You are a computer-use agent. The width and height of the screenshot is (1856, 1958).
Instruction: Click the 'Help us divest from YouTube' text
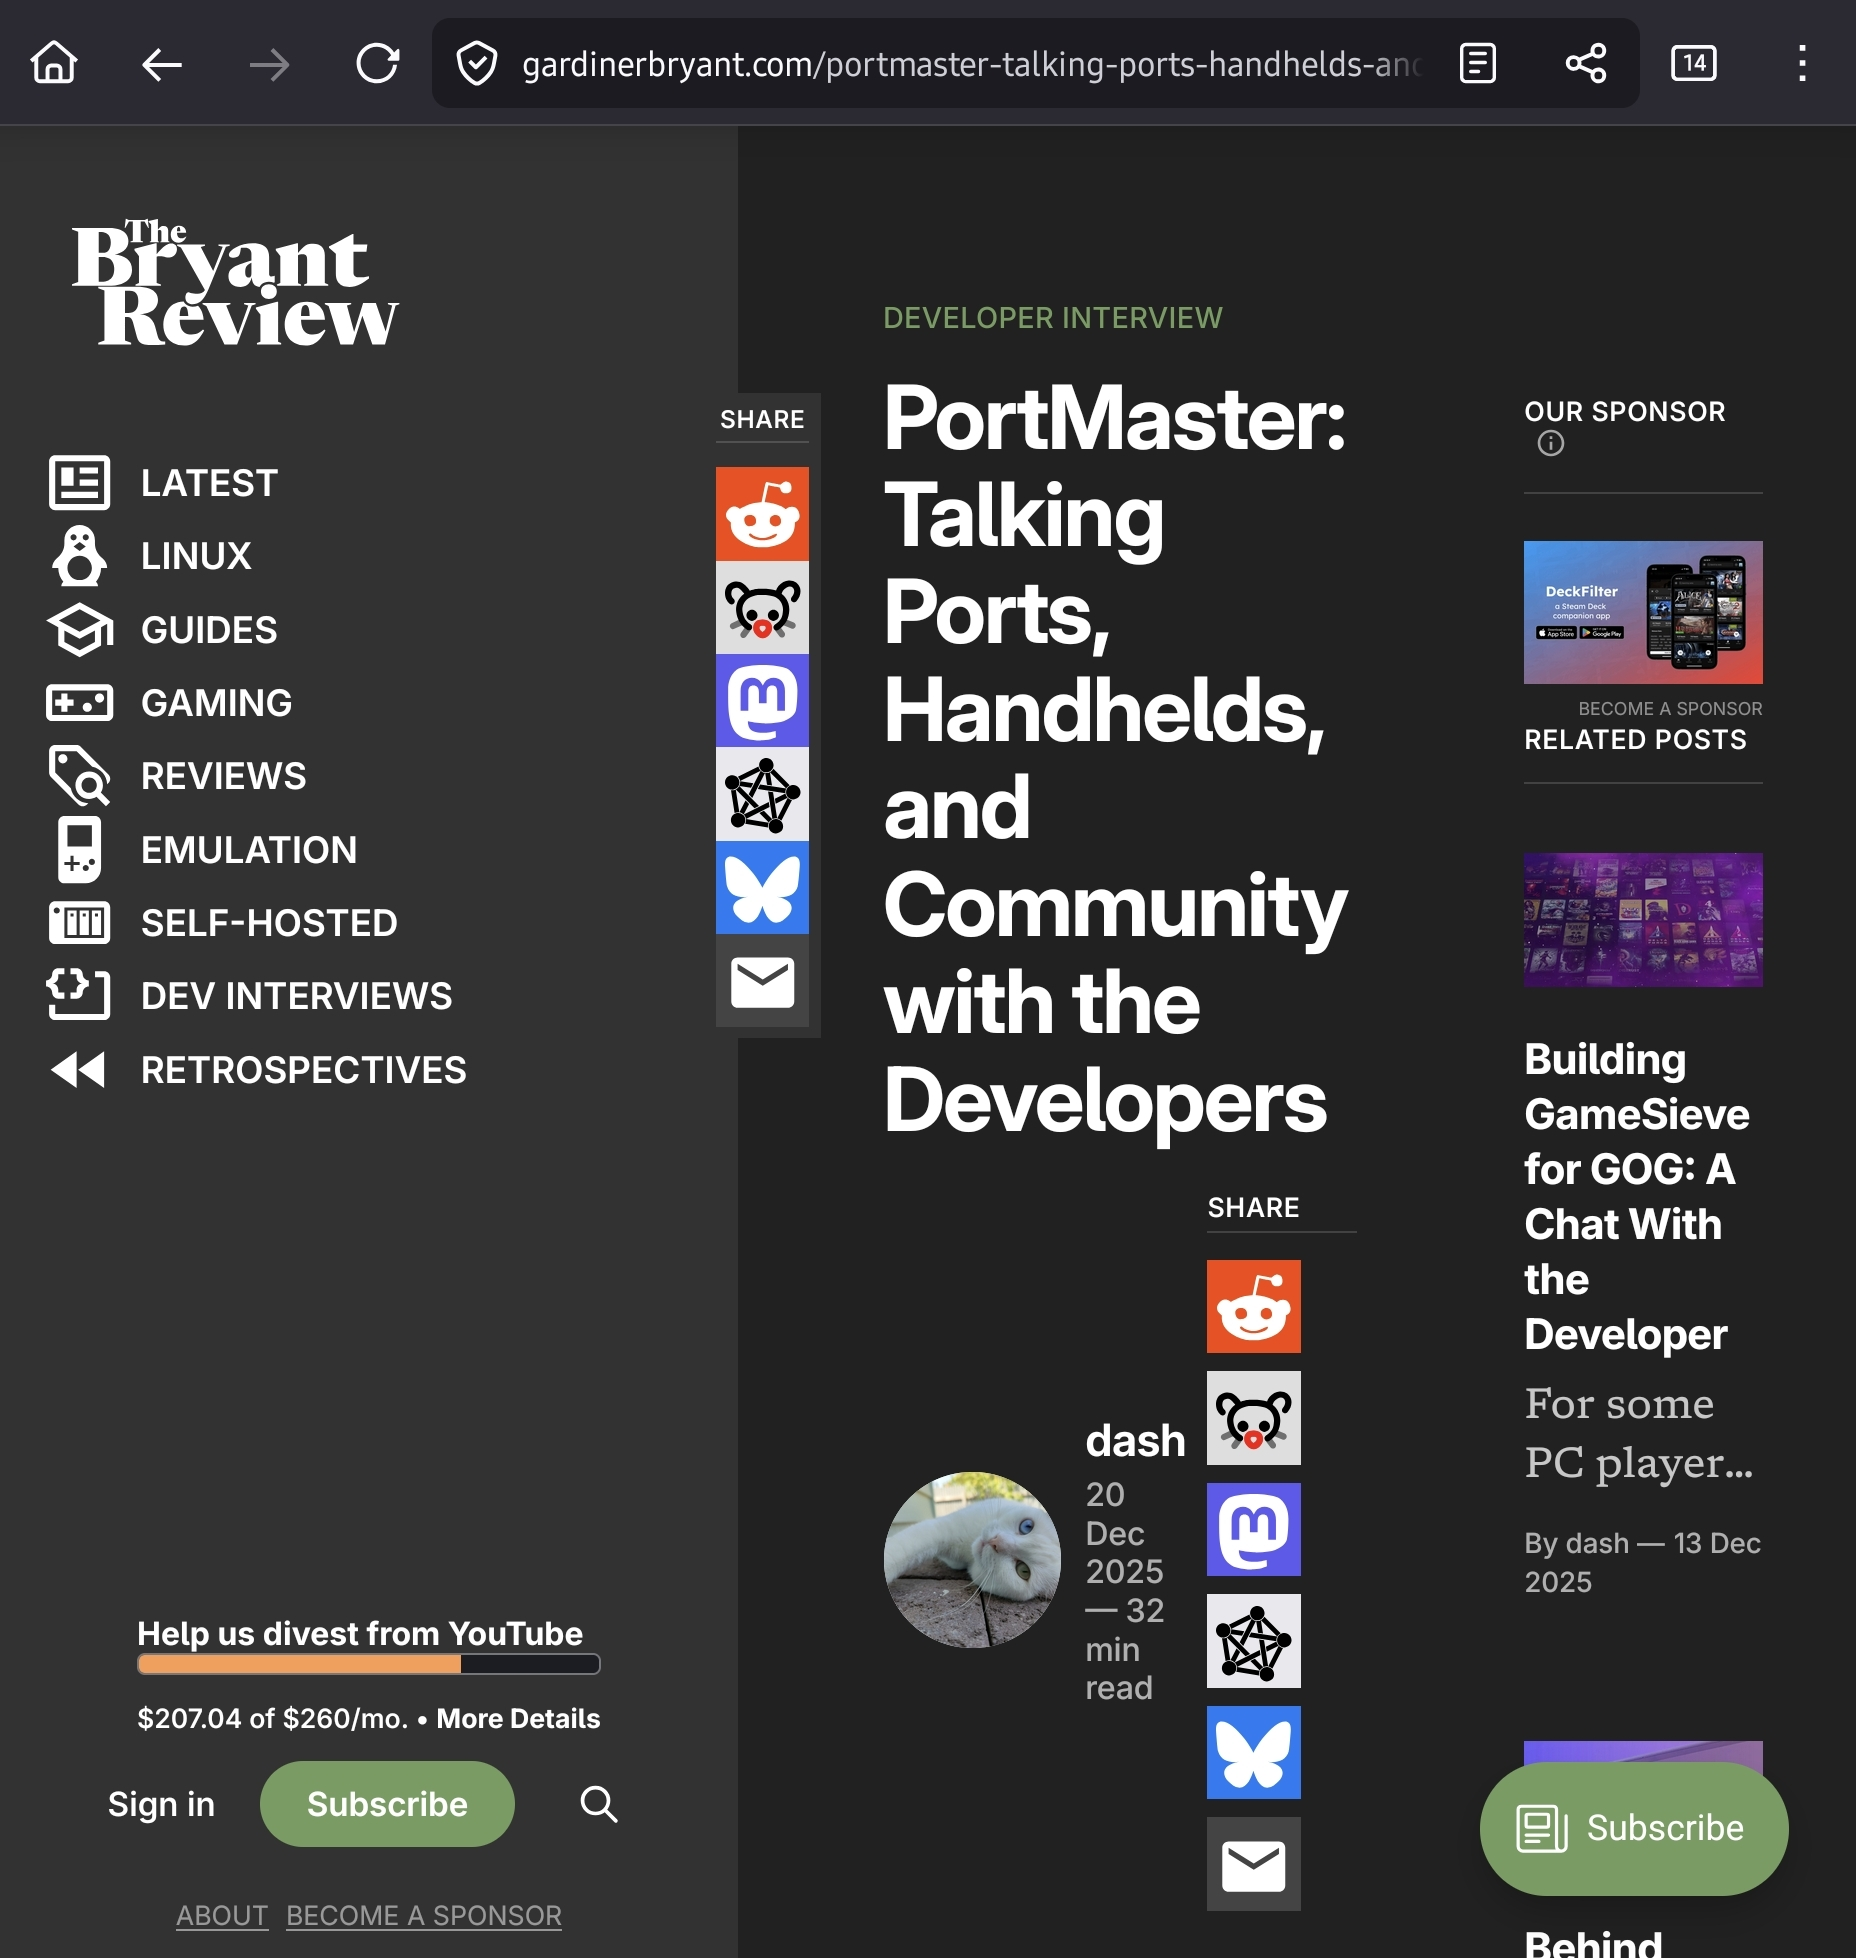pos(360,1633)
